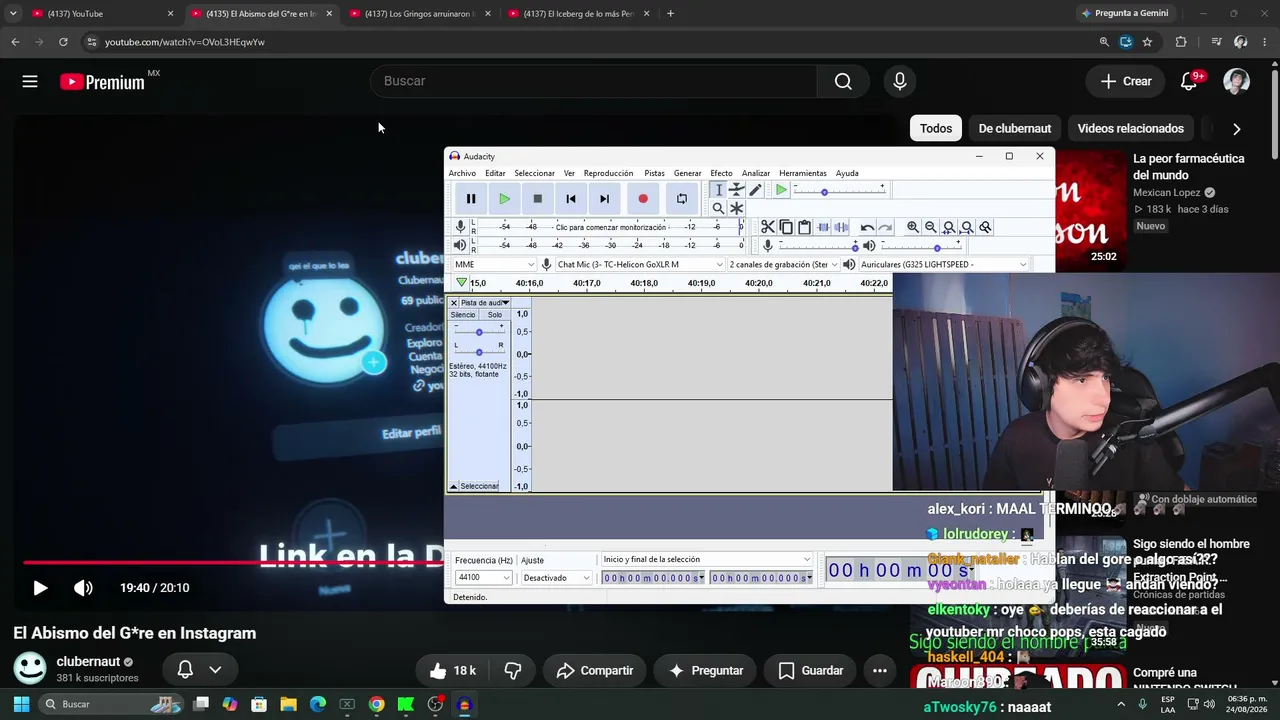Open the Pistas menu in Audacity

[x=654, y=173]
